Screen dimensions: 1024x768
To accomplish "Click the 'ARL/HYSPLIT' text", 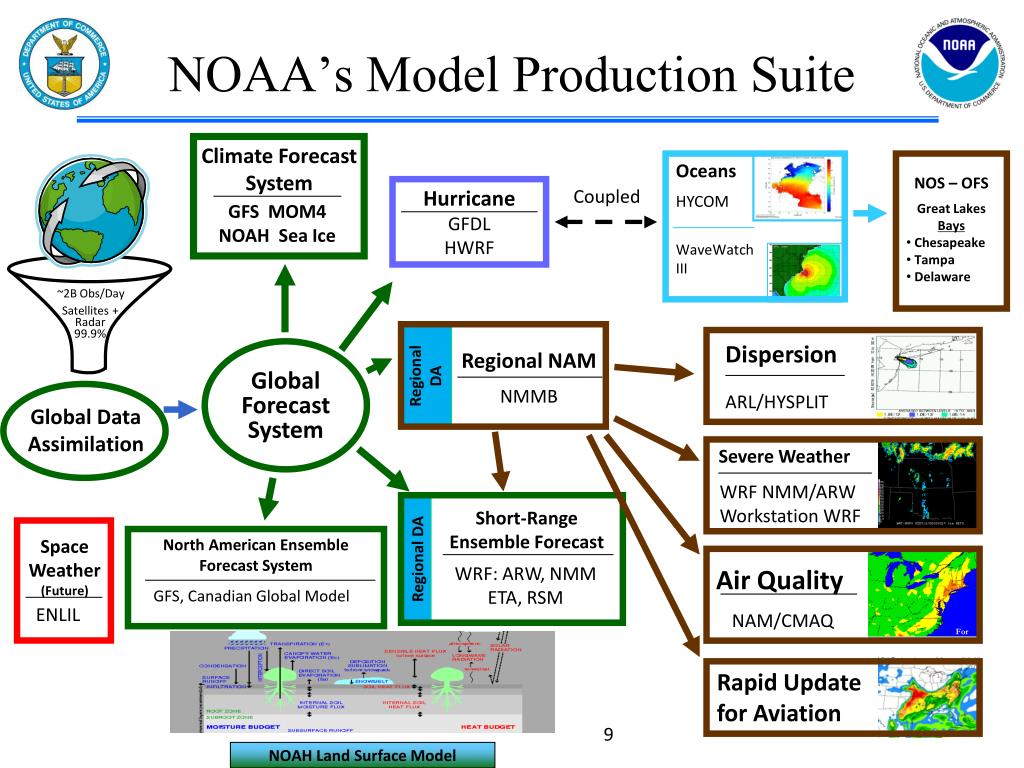I will point(776,402).
